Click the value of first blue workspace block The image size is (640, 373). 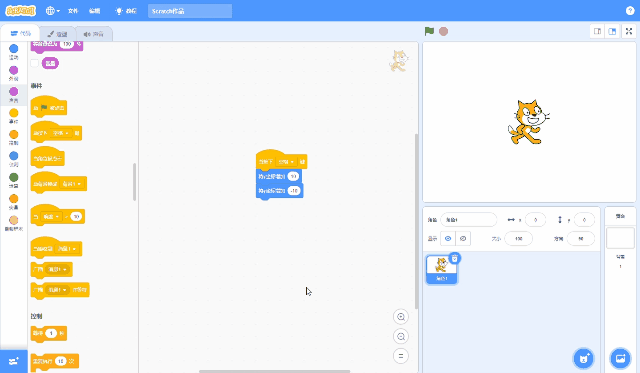[x=293, y=176]
